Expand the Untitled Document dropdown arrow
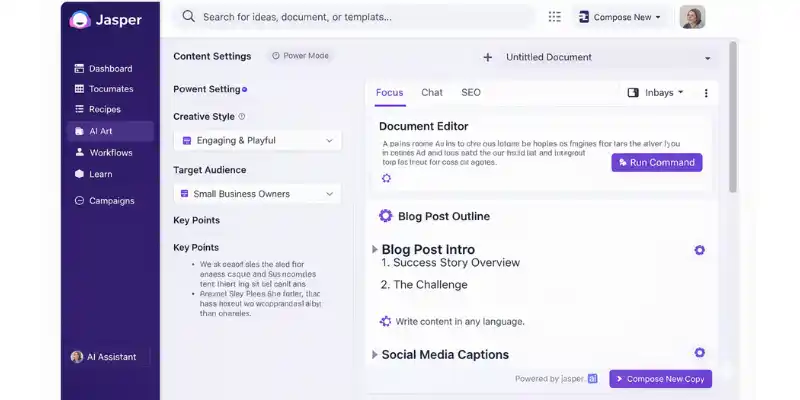The height and width of the screenshot is (400, 800). 708,58
